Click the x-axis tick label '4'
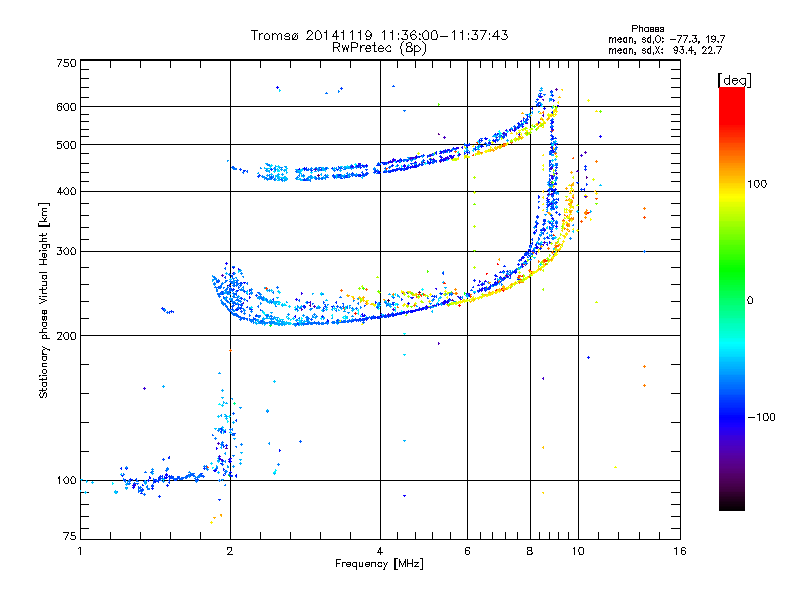The height and width of the screenshot is (600, 800). [x=380, y=551]
